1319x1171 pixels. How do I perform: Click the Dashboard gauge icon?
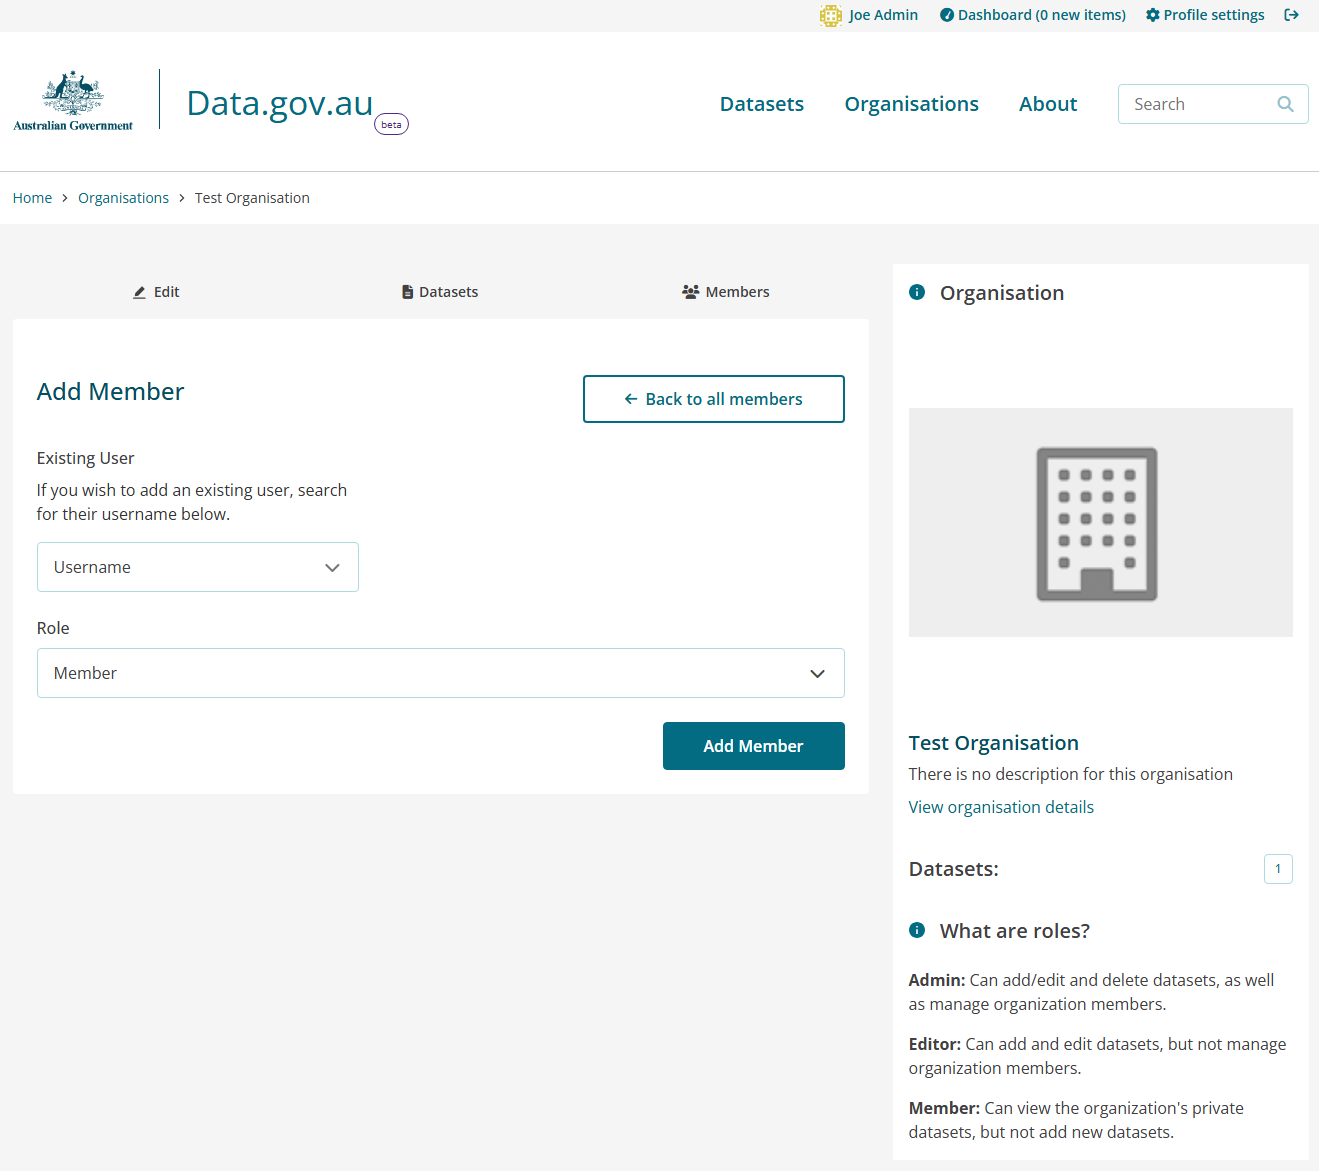point(946,15)
